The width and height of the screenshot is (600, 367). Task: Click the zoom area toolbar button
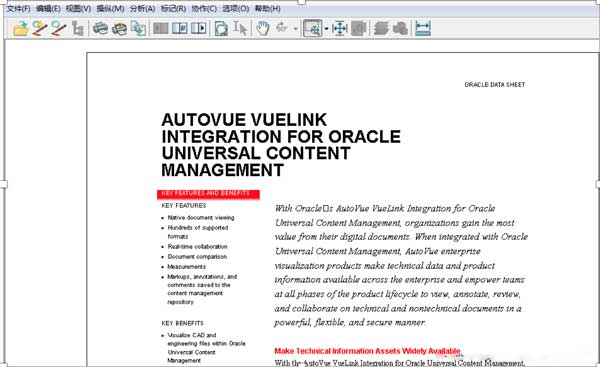(x=313, y=29)
